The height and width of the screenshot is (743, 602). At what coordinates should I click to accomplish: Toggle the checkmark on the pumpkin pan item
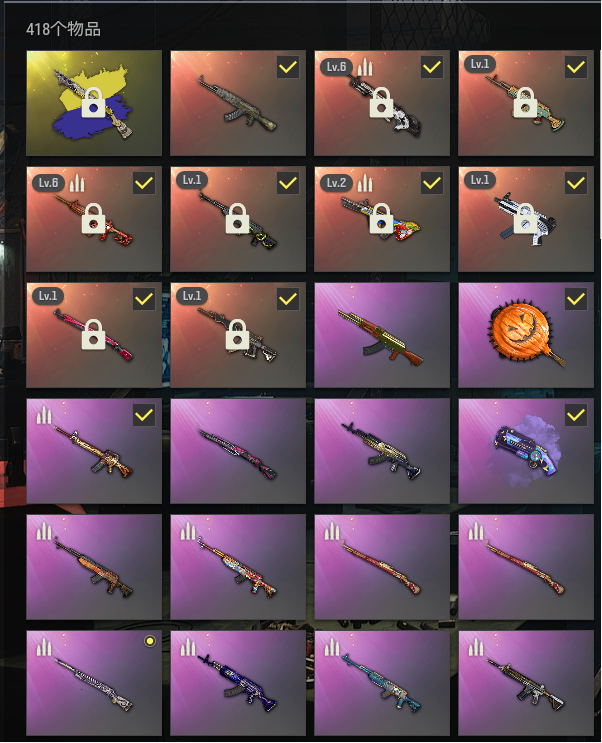[x=576, y=299]
